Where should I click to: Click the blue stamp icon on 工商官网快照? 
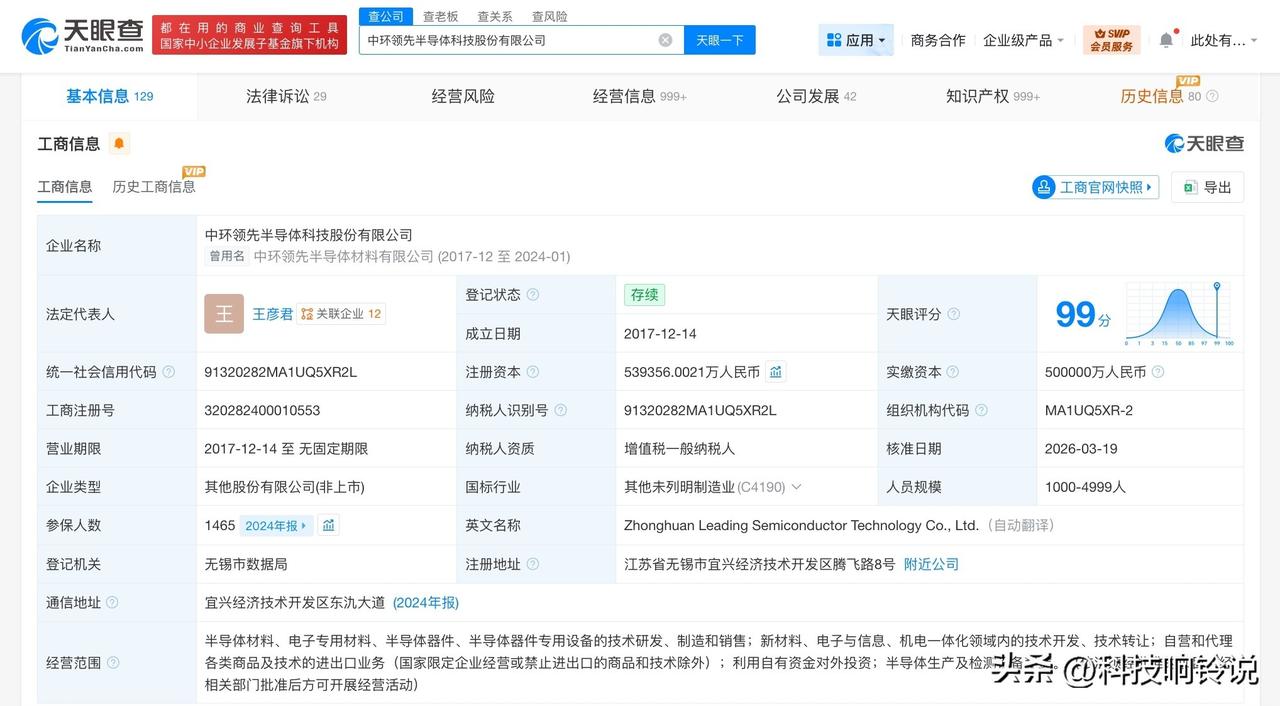[x=1043, y=187]
